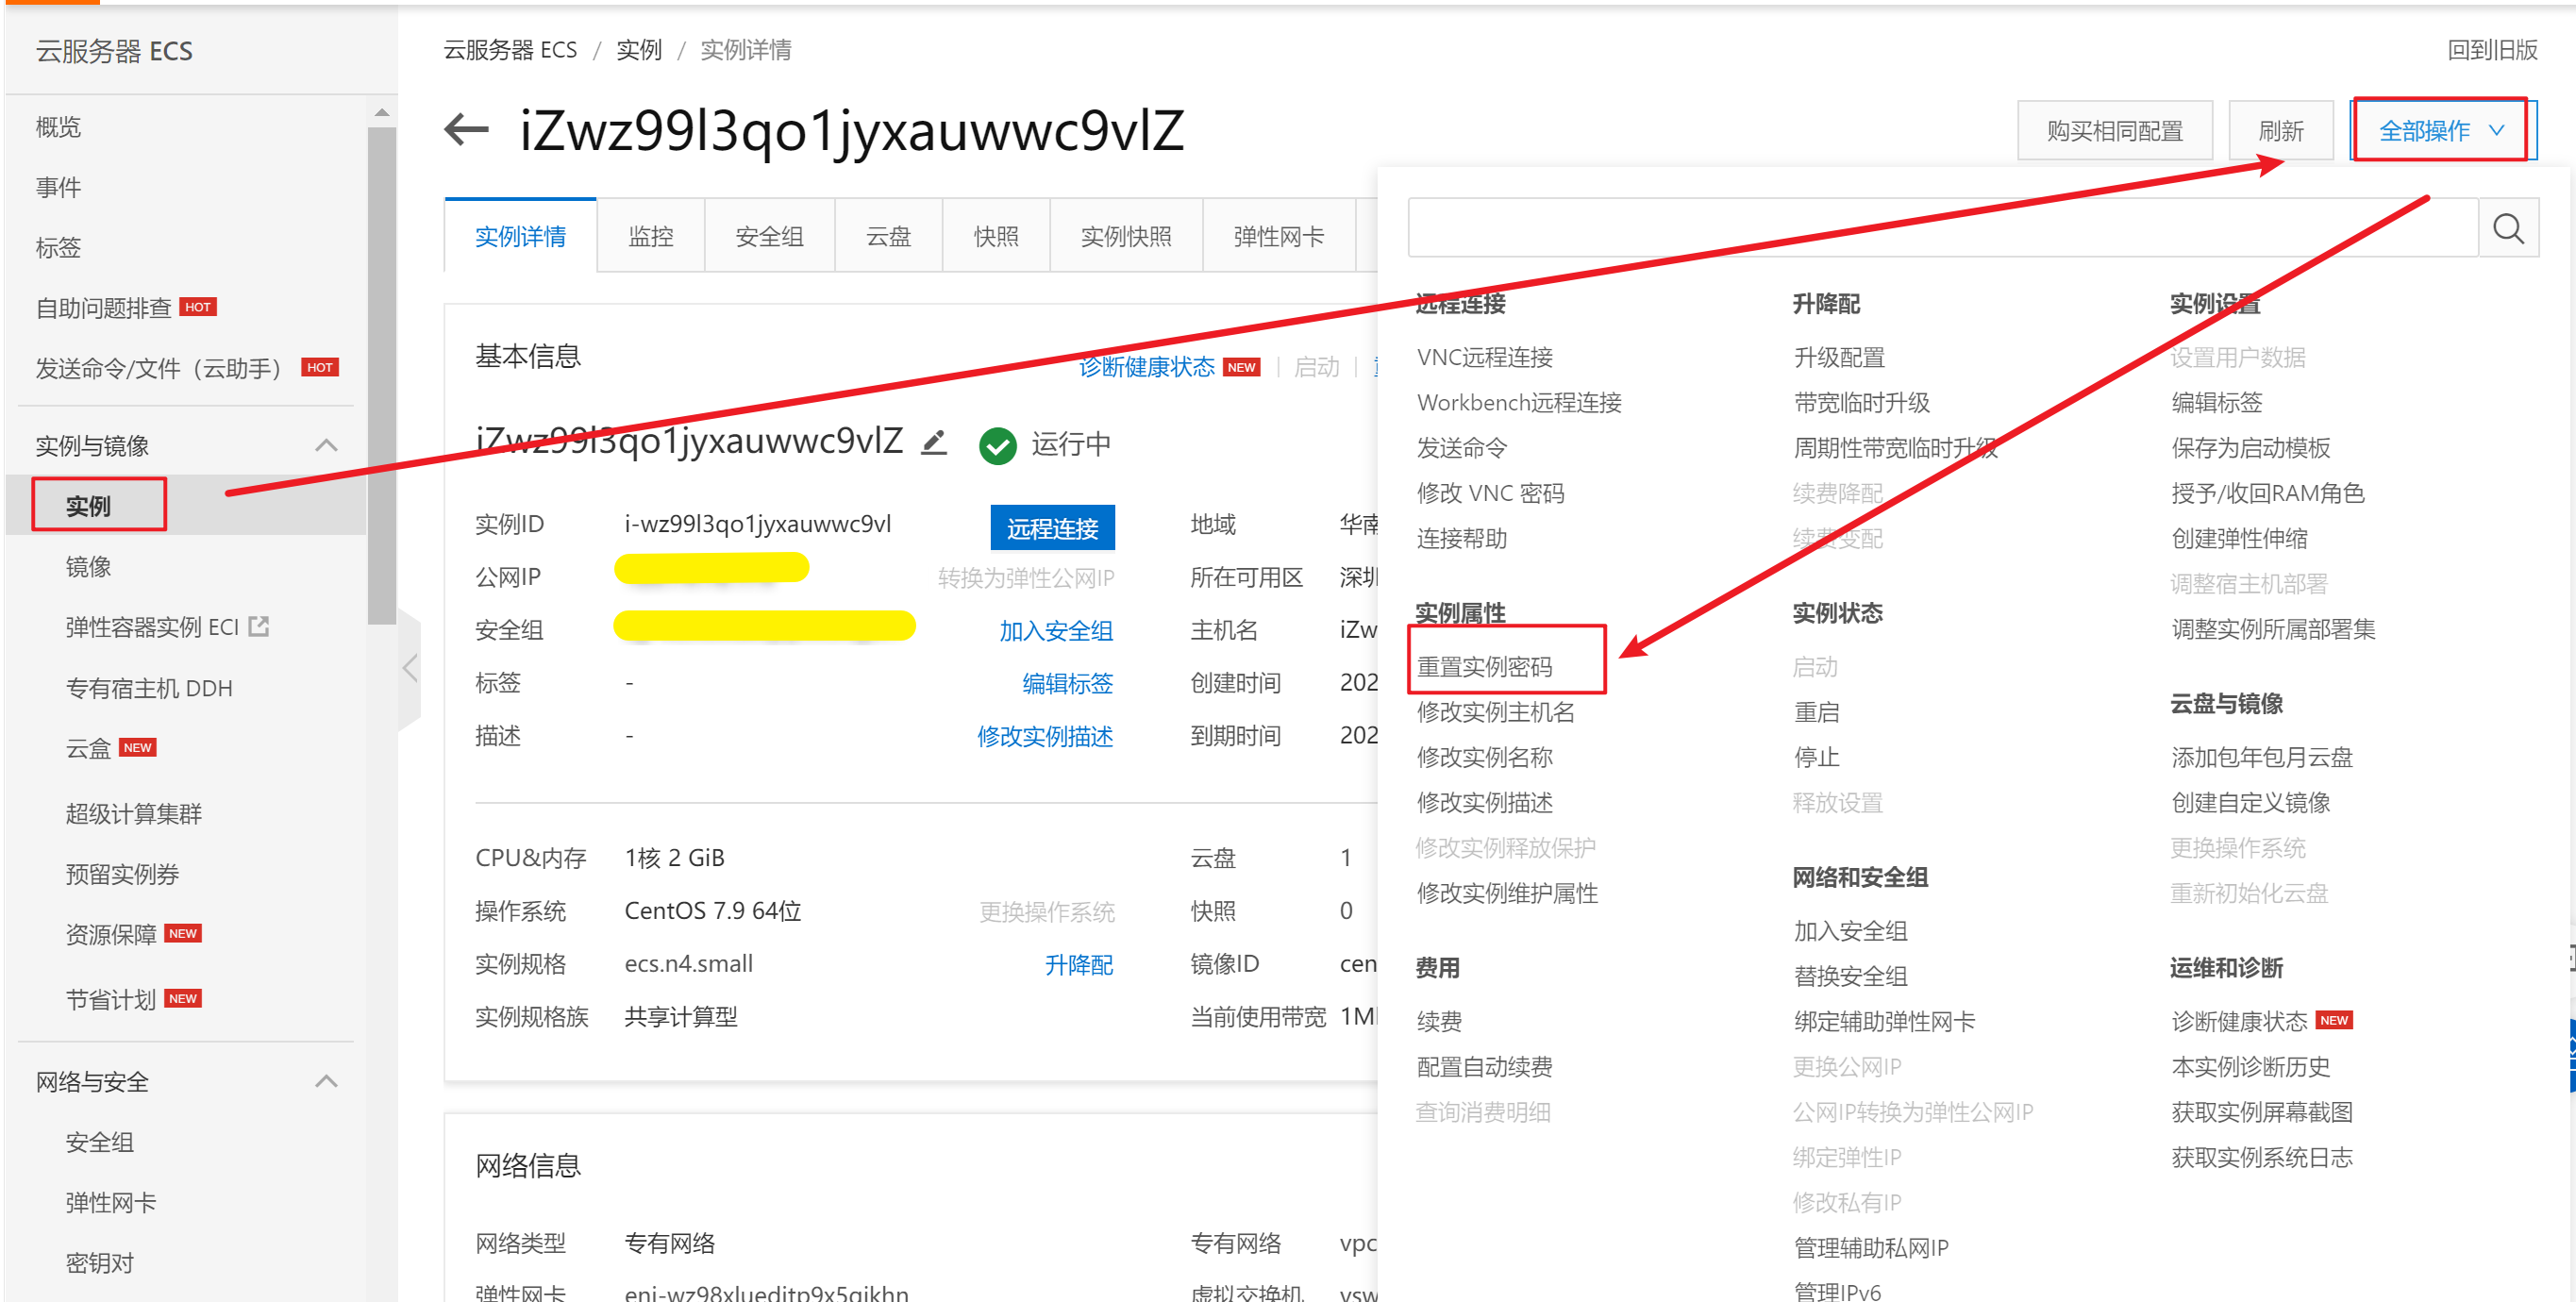Click the 编辑标签 link in basic info
Viewport: 2576px width, 1302px height.
1067,684
